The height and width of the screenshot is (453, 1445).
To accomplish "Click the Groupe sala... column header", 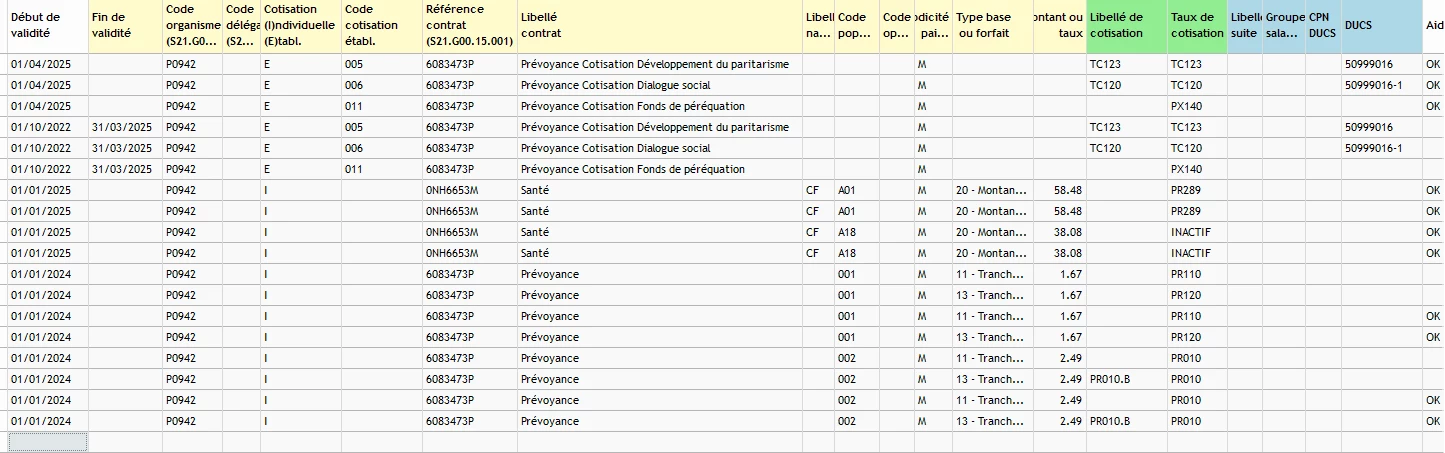I will click(x=1284, y=26).
